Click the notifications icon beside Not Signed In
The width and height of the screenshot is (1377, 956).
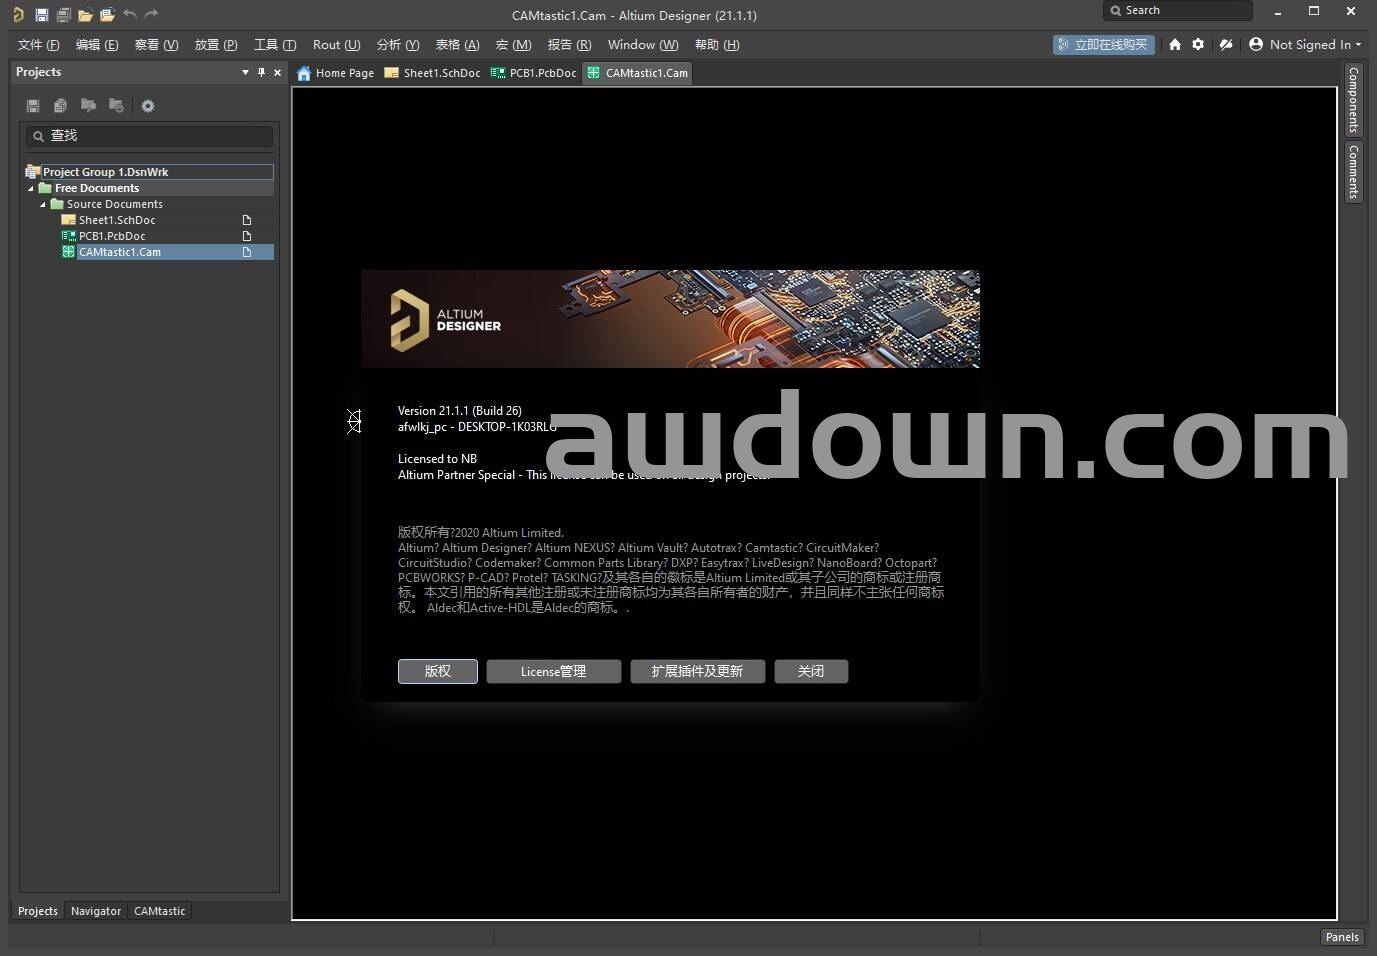(x=1225, y=44)
